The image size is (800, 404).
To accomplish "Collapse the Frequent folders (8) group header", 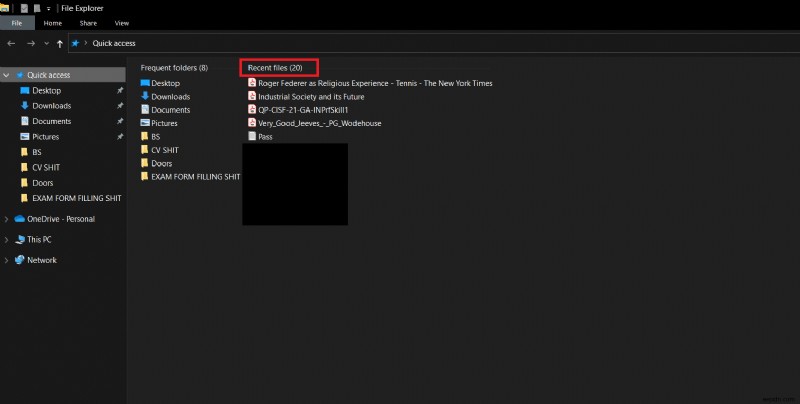I will 174,67.
